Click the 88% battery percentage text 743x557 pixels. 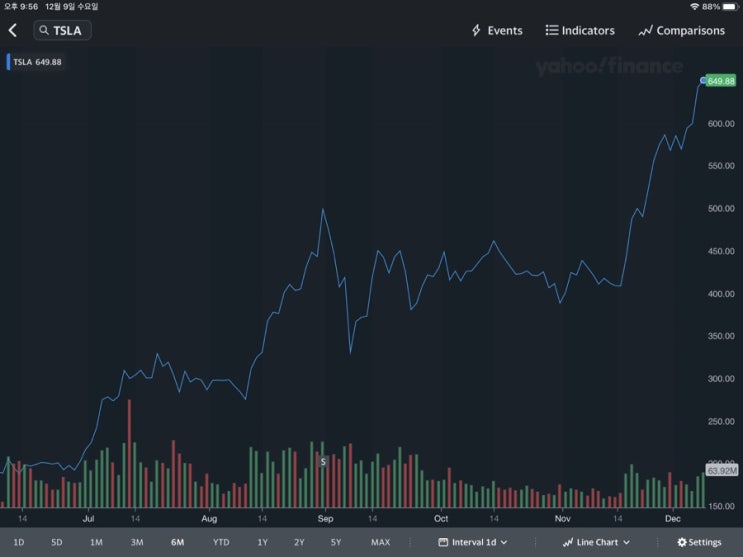tap(711, 7)
